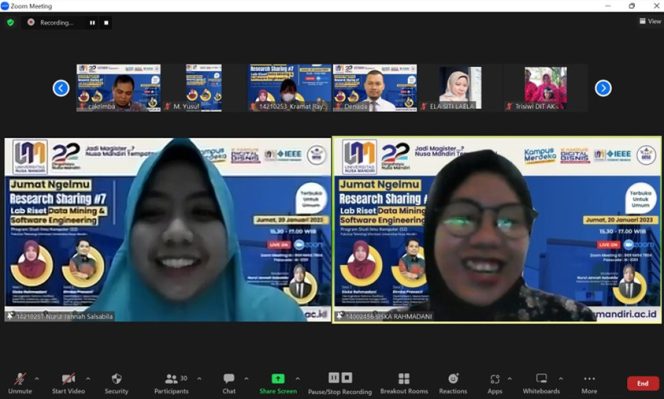Expand apps options arrow

click(x=509, y=379)
